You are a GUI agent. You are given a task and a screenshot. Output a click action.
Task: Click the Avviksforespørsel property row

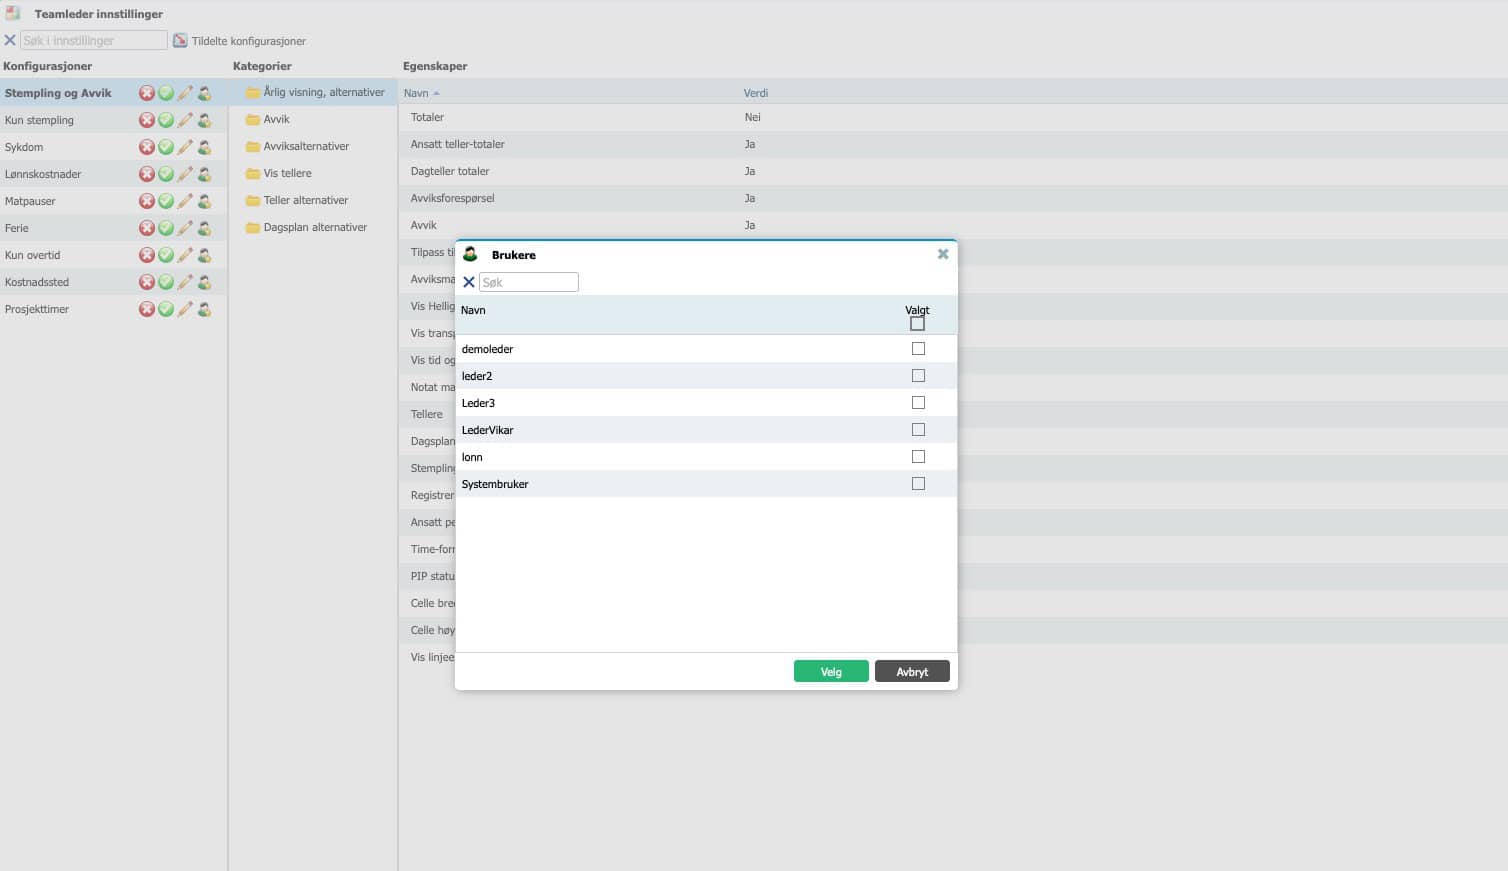pyautogui.click(x=953, y=198)
